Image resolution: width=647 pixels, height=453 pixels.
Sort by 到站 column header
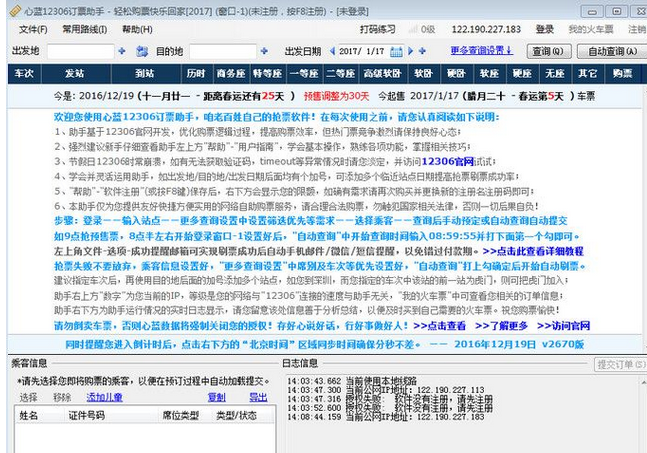(145, 74)
